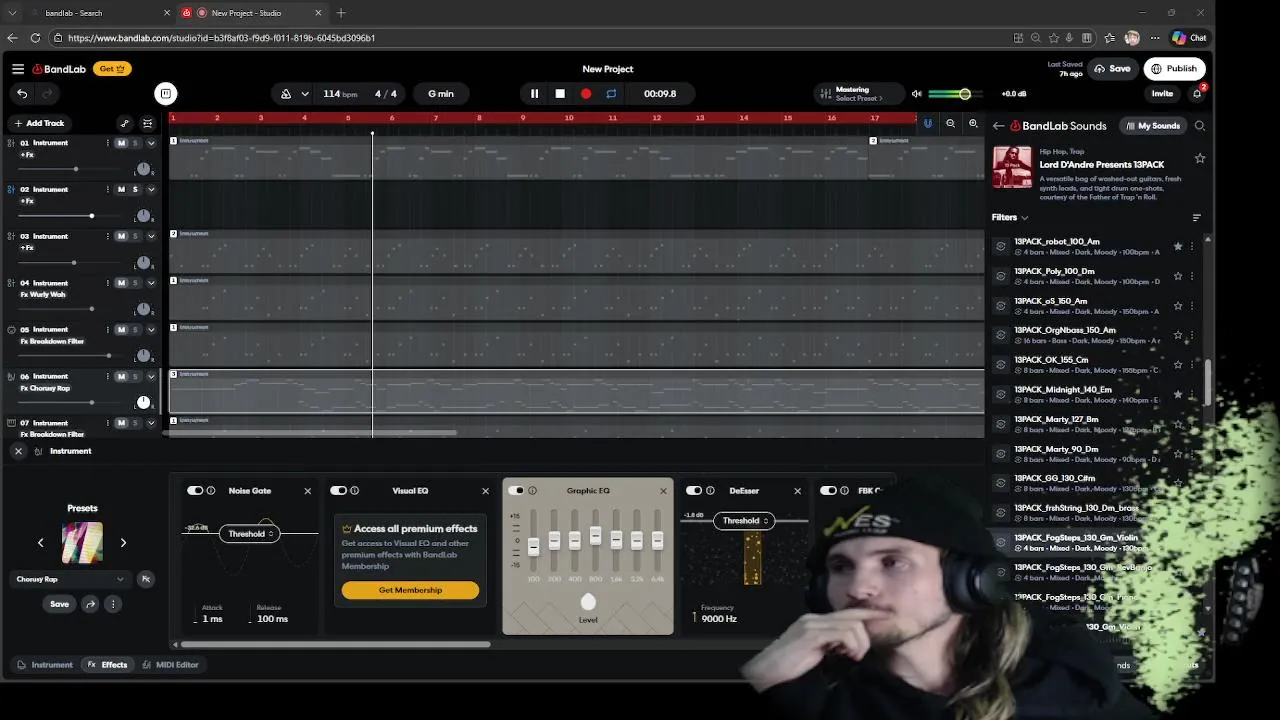Favorite 13PACK_Poly_100_Dm sample
The height and width of the screenshot is (720, 1280).
pyautogui.click(x=1178, y=275)
